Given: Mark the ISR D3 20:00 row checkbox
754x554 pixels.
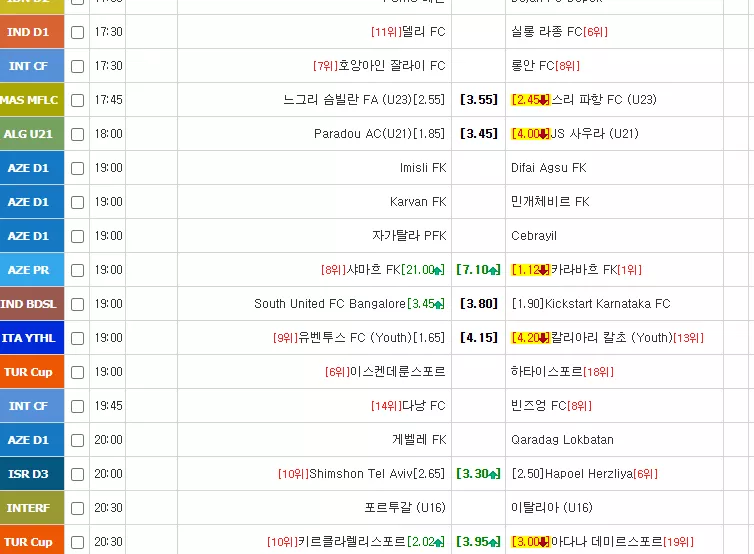Looking at the screenshot, I should 77,474.
